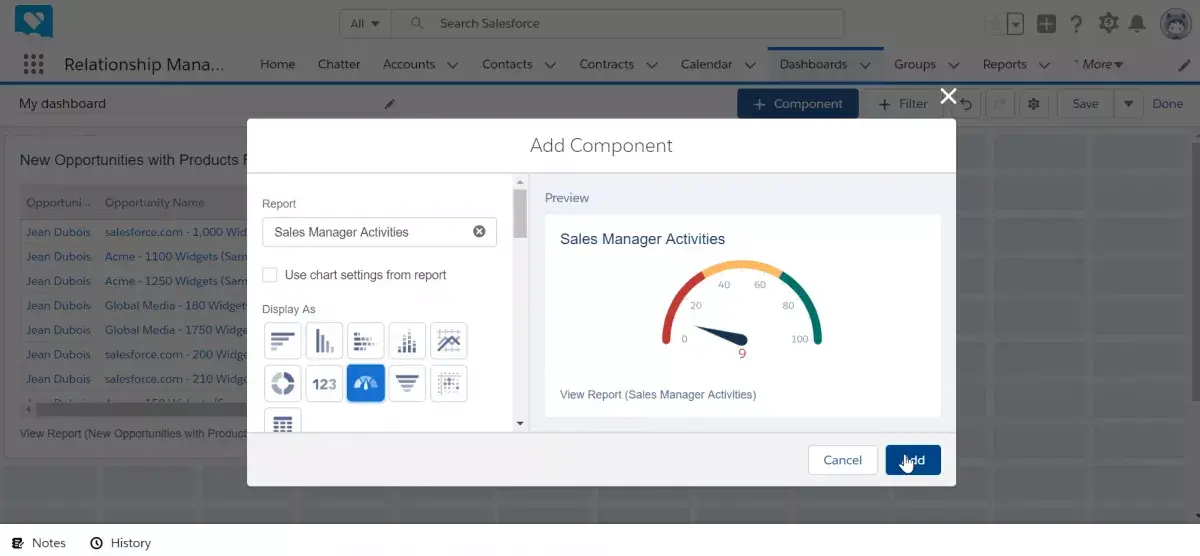Select donut chart display type
The image size is (1200, 556).
point(283,383)
